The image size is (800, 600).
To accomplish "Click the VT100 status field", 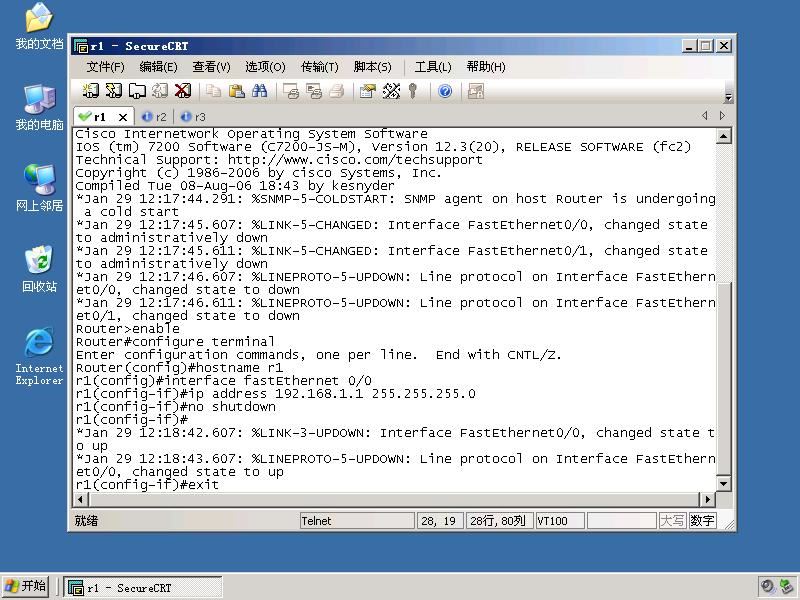I will [560, 521].
